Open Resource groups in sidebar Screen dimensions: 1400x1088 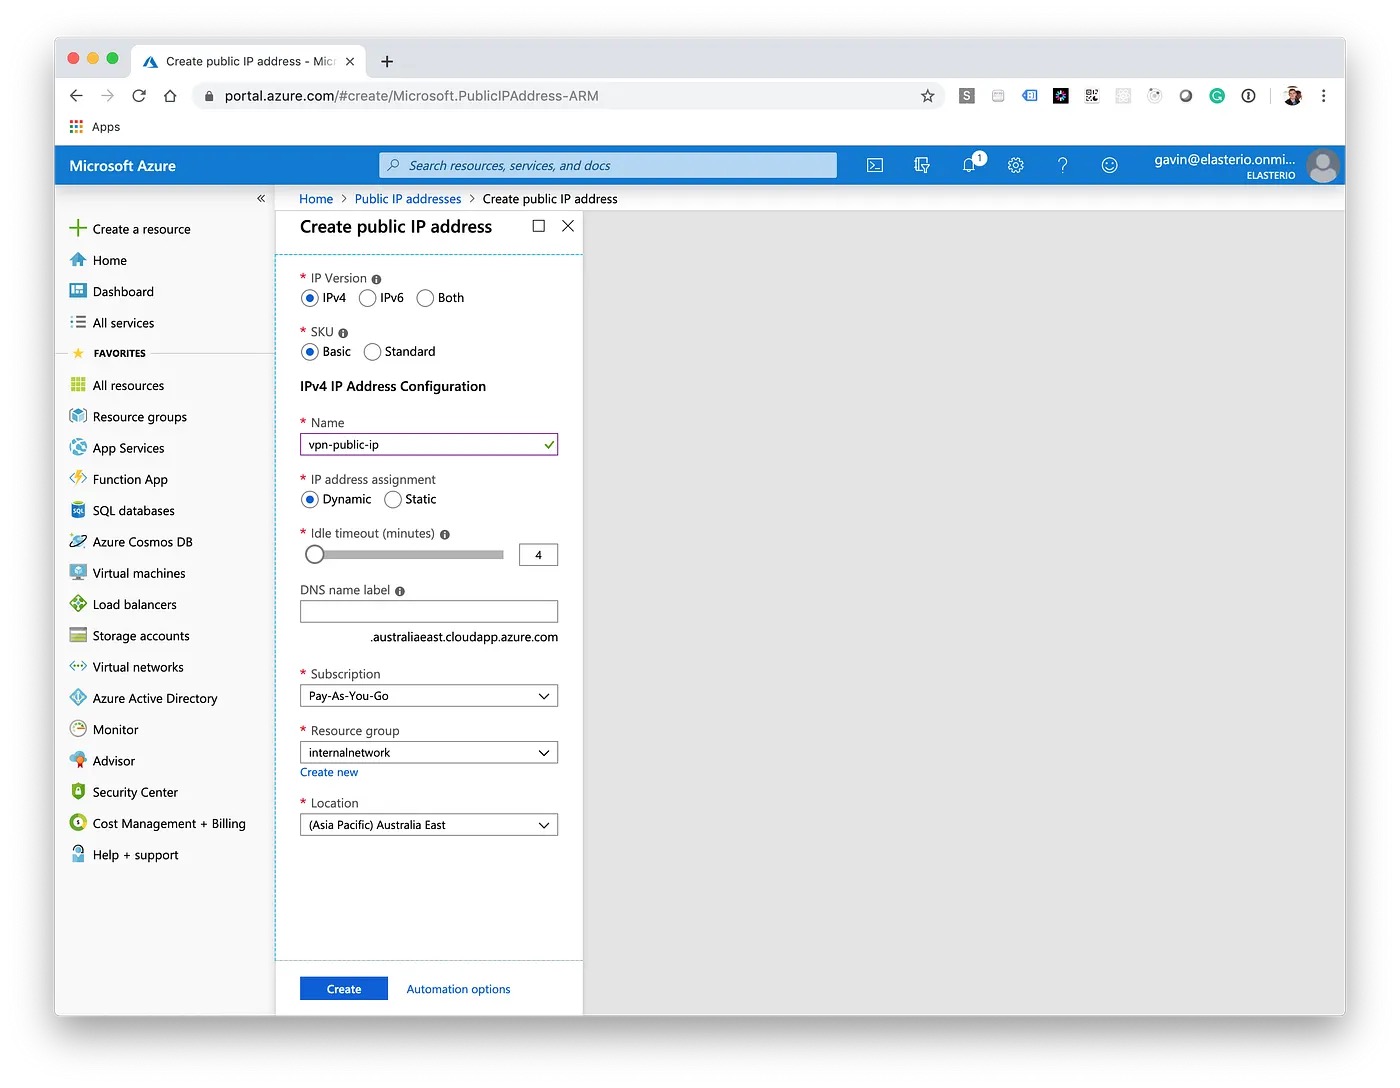tap(128, 417)
